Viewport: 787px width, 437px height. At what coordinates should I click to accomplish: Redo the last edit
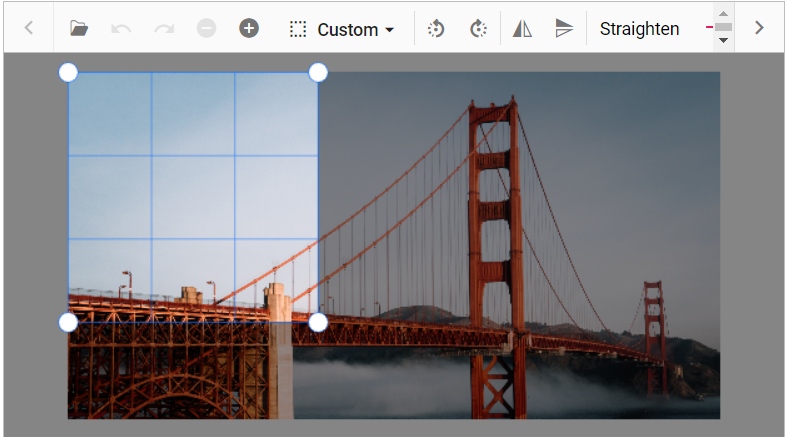pyautogui.click(x=164, y=29)
